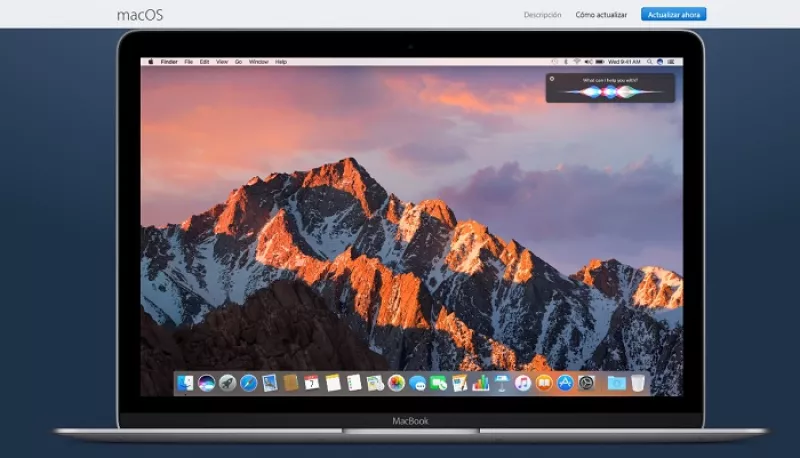
Task: Open Reminders list icon in Dock
Action: [354, 383]
